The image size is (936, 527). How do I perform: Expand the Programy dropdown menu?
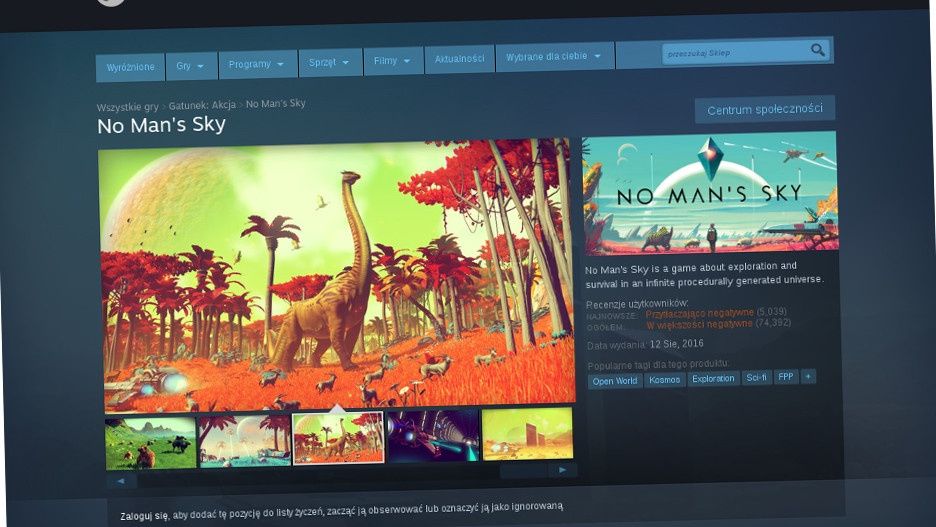(x=257, y=64)
